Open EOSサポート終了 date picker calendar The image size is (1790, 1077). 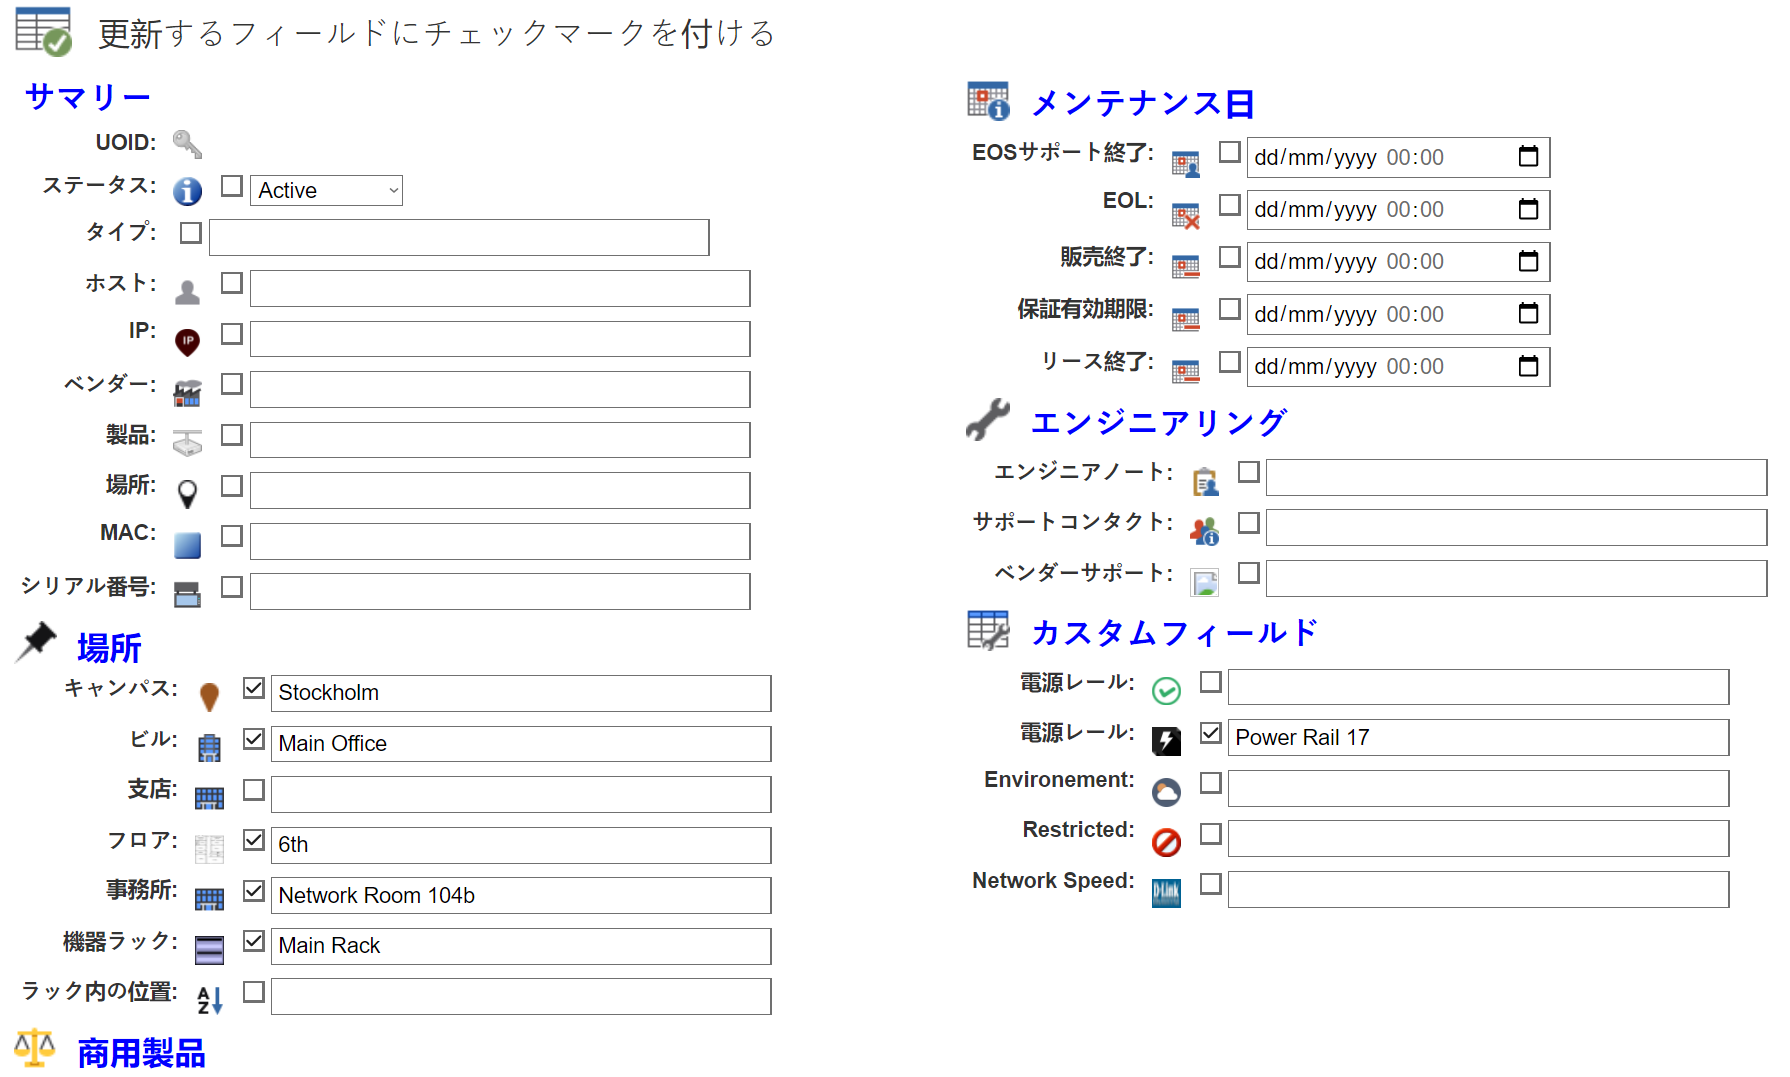pos(1528,157)
